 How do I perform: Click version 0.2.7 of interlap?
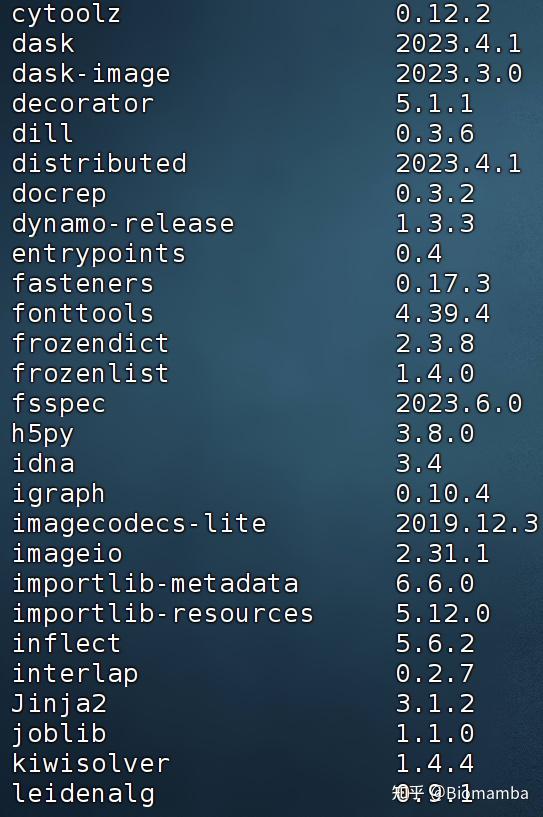pyautogui.click(x=435, y=673)
